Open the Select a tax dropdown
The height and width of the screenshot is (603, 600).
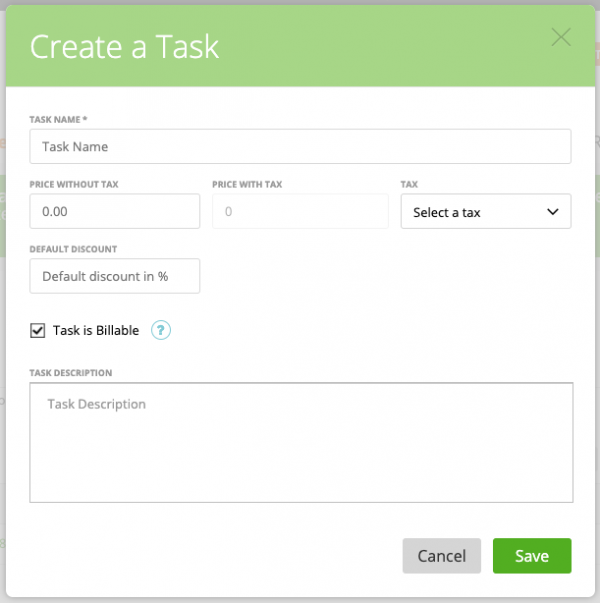click(x=486, y=211)
